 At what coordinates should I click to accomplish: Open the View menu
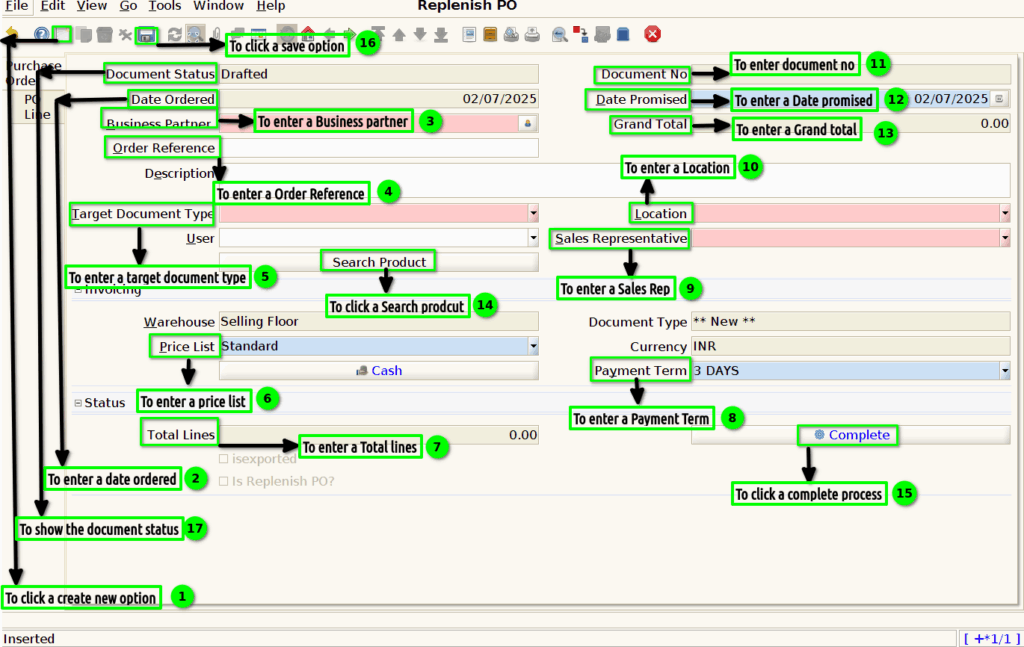[91, 6]
